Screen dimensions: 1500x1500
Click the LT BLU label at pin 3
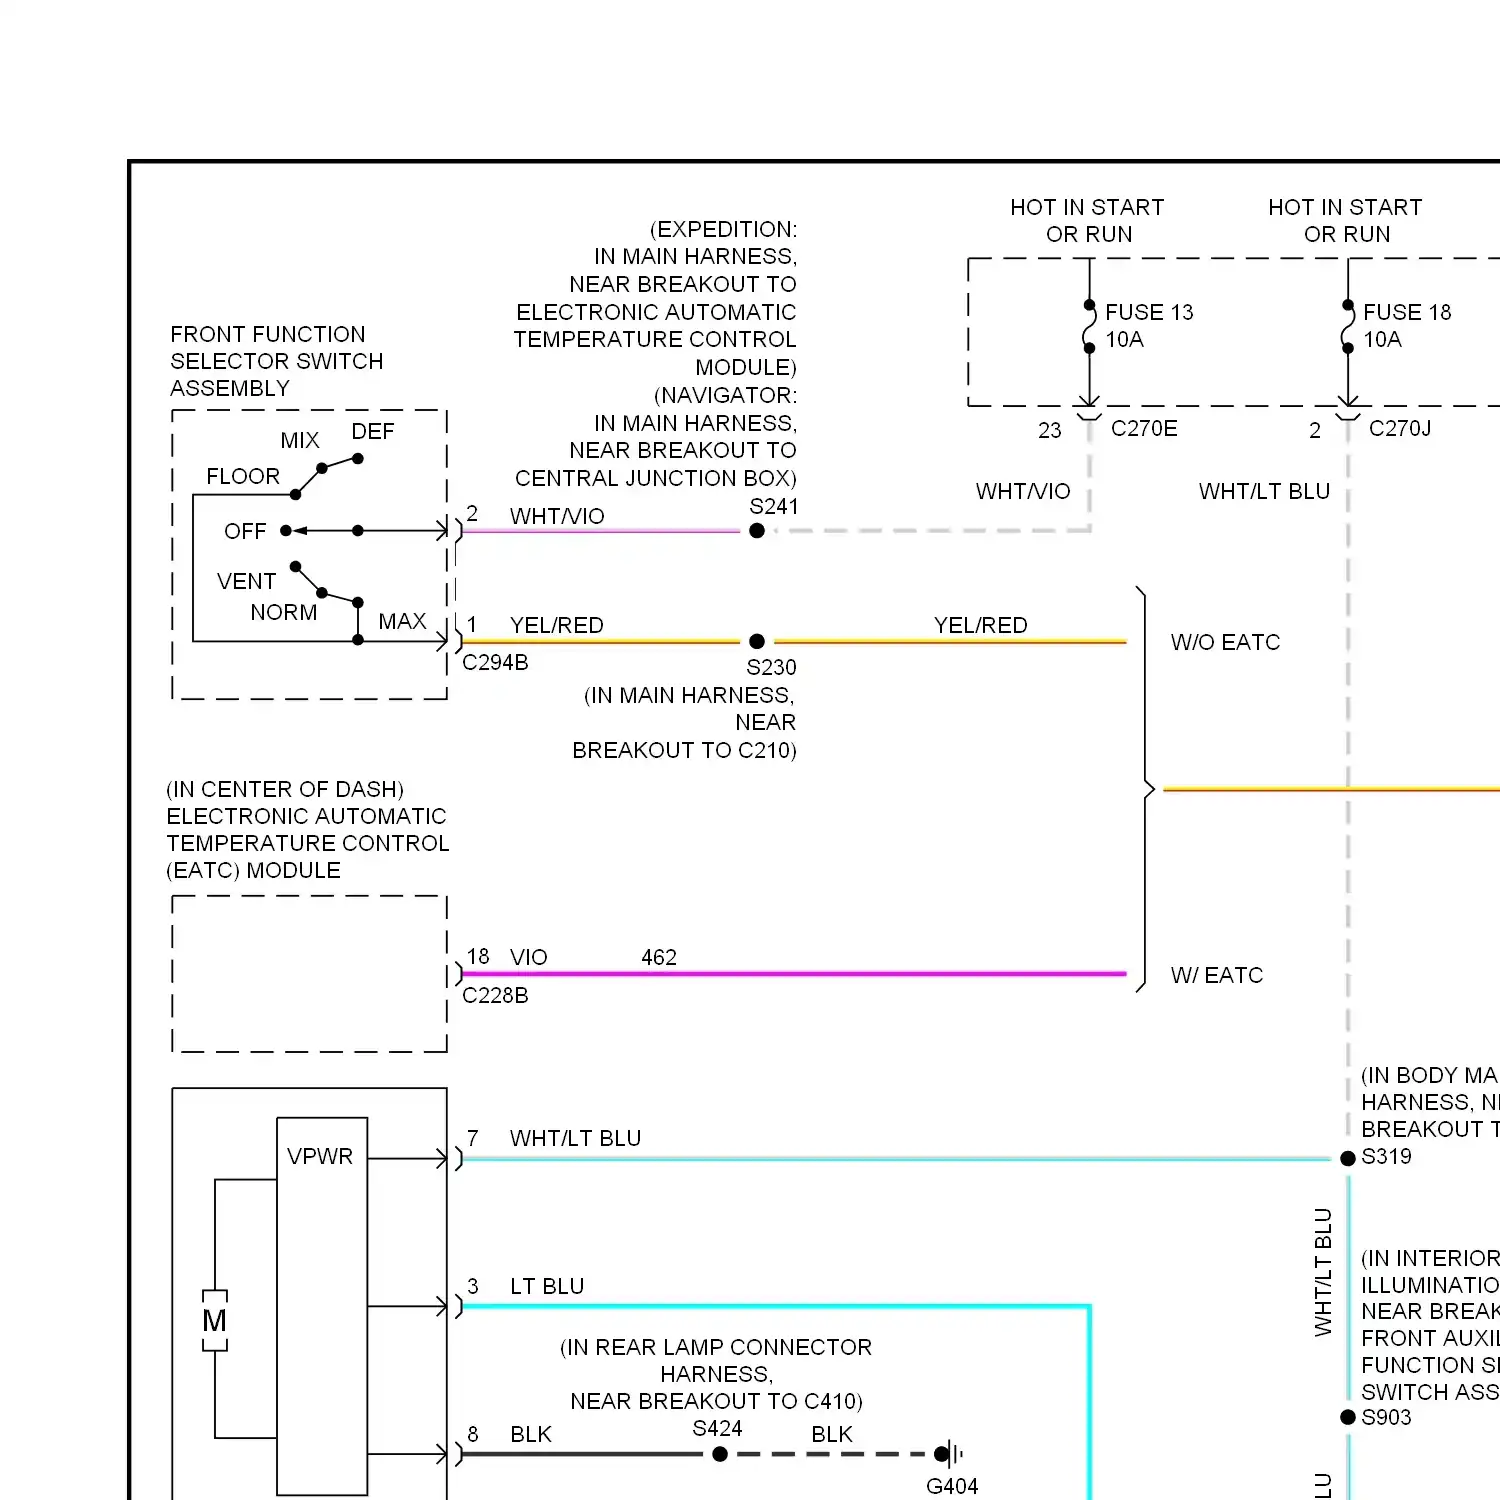[547, 1286]
